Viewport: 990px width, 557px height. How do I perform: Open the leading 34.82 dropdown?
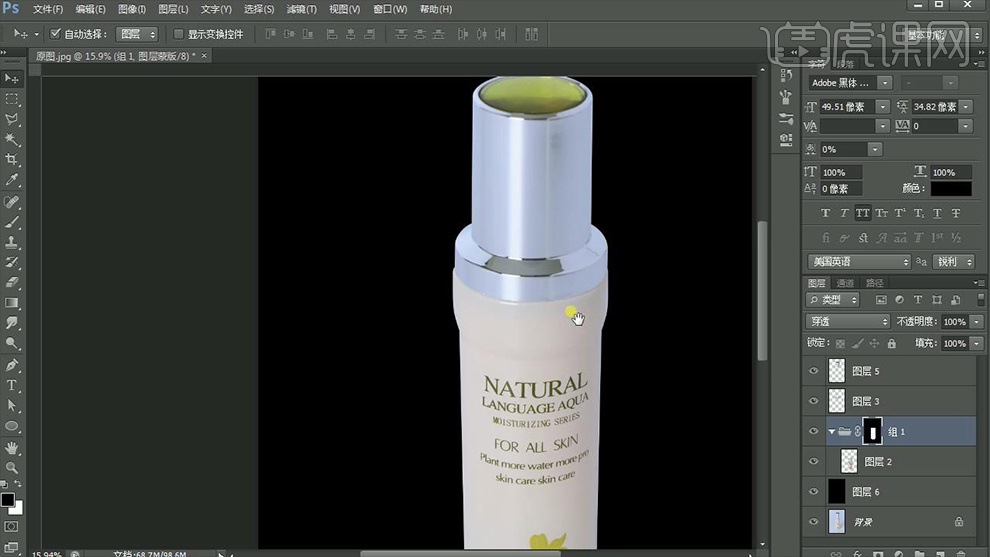(965, 107)
